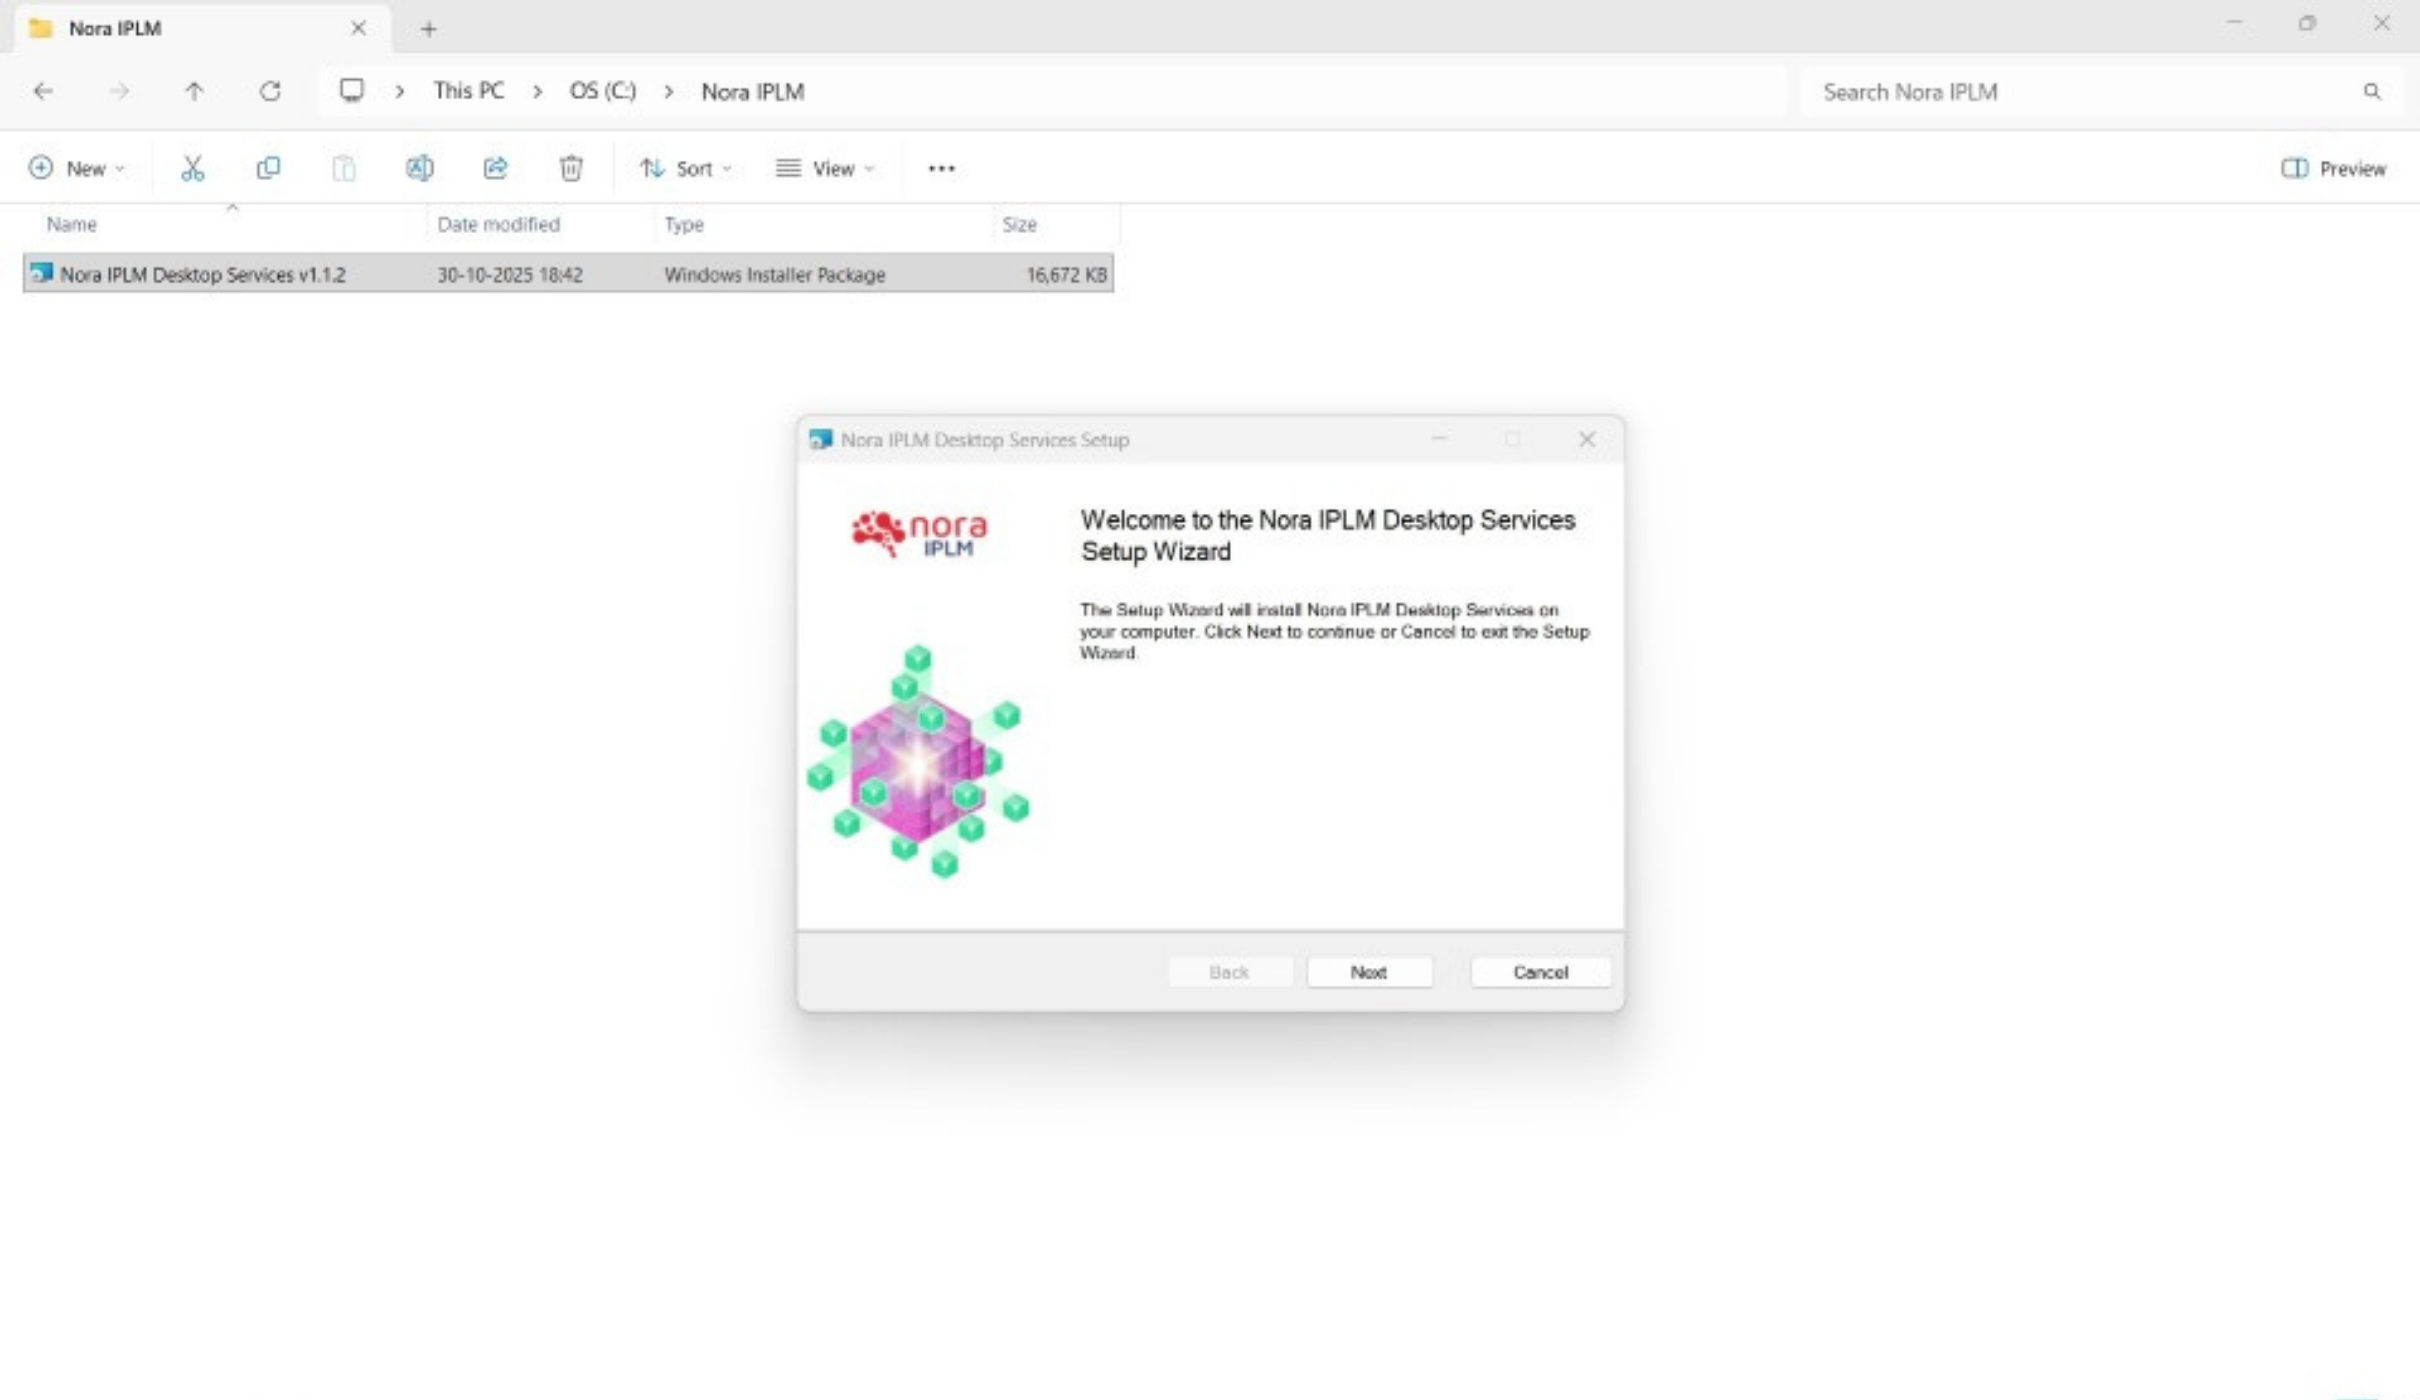Toggle the Preview pane
2420x1400 pixels.
coord(2333,168)
